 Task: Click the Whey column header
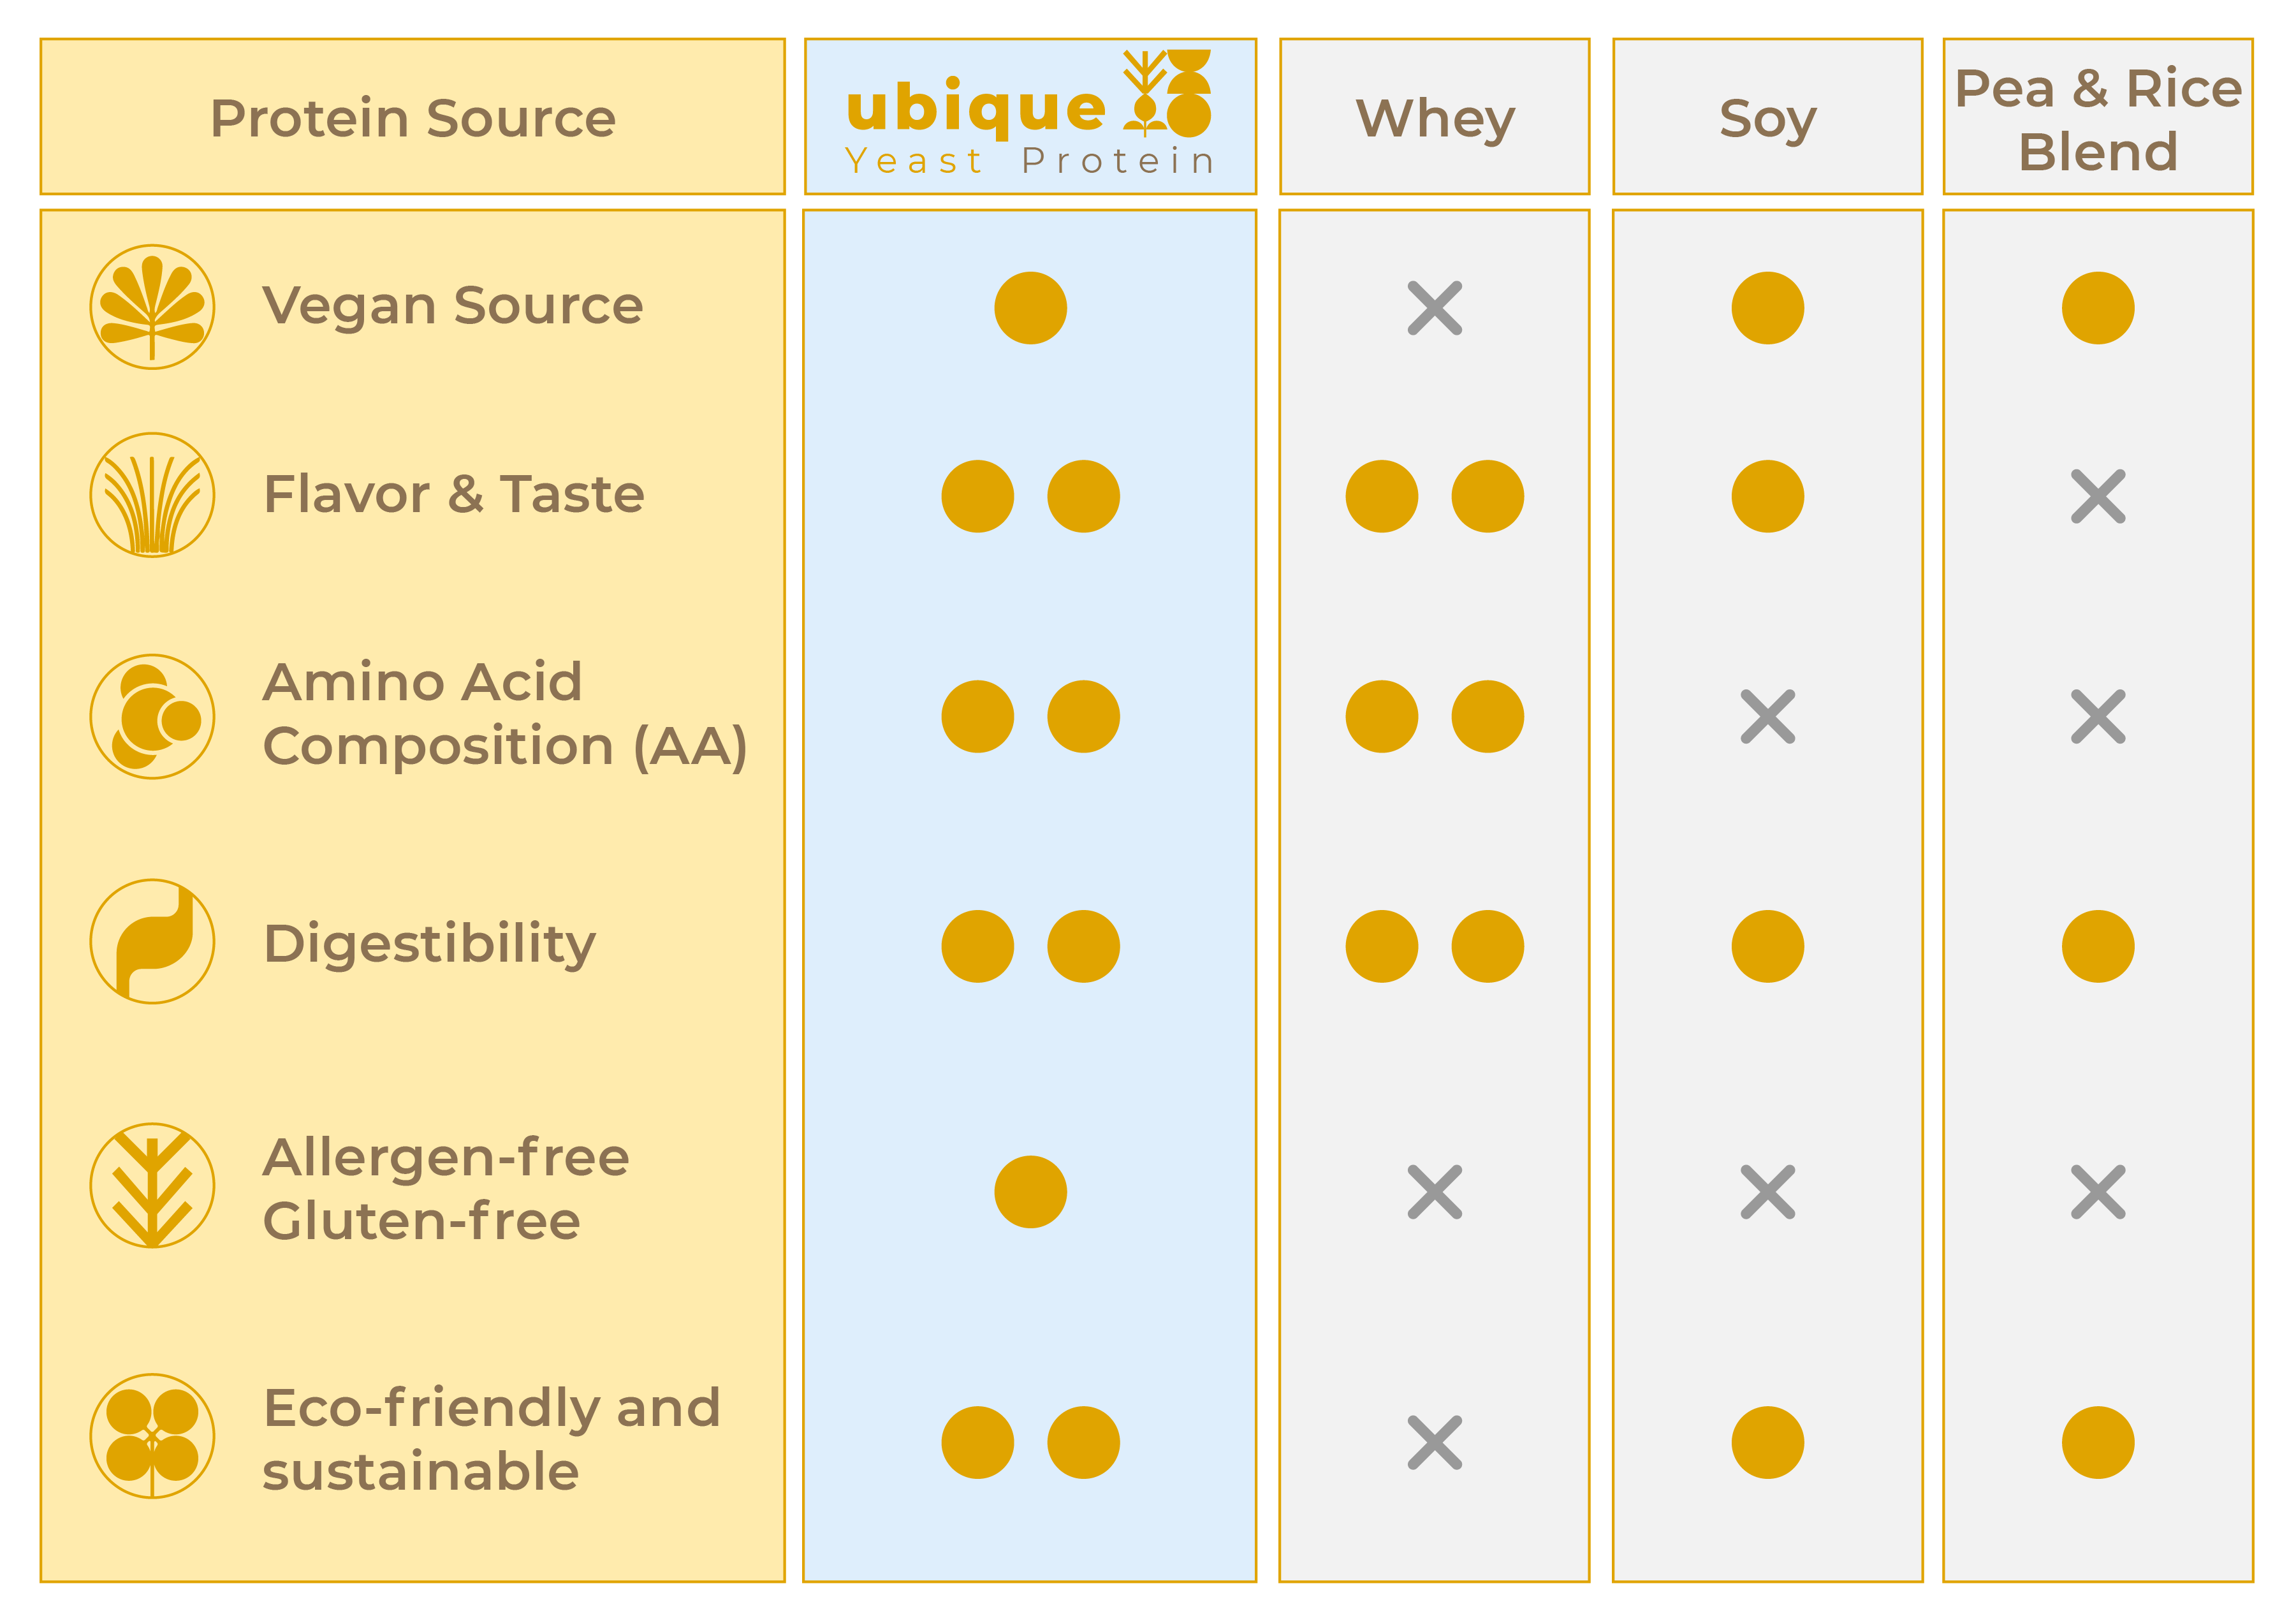coord(1434,118)
